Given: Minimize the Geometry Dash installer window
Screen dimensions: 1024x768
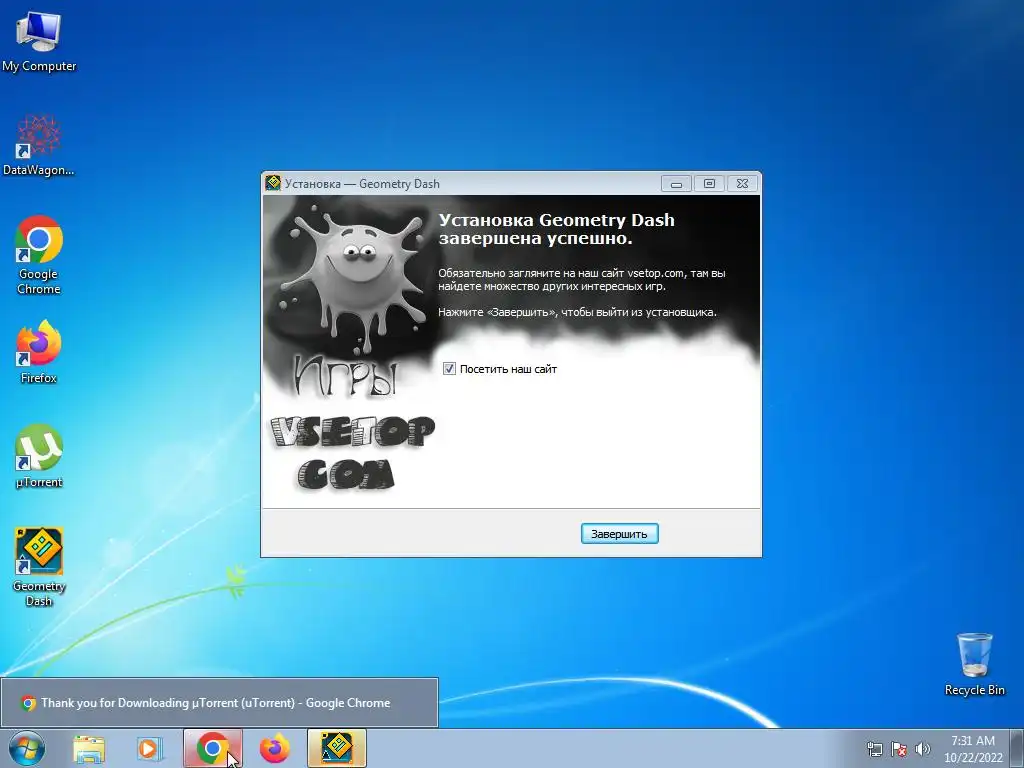Looking at the screenshot, I should pos(677,184).
